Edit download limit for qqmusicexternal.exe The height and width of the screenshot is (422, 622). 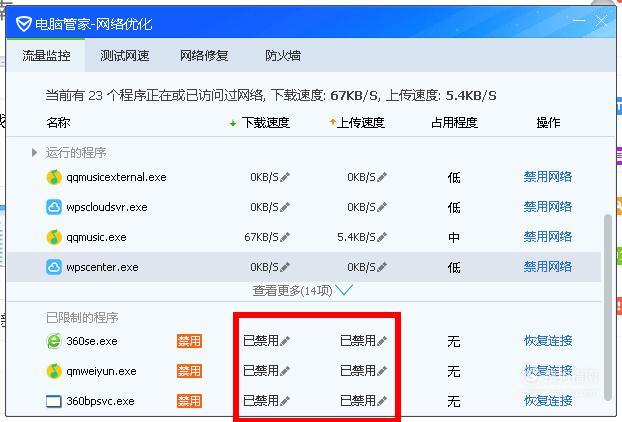pyautogui.click(x=285, y=177)
